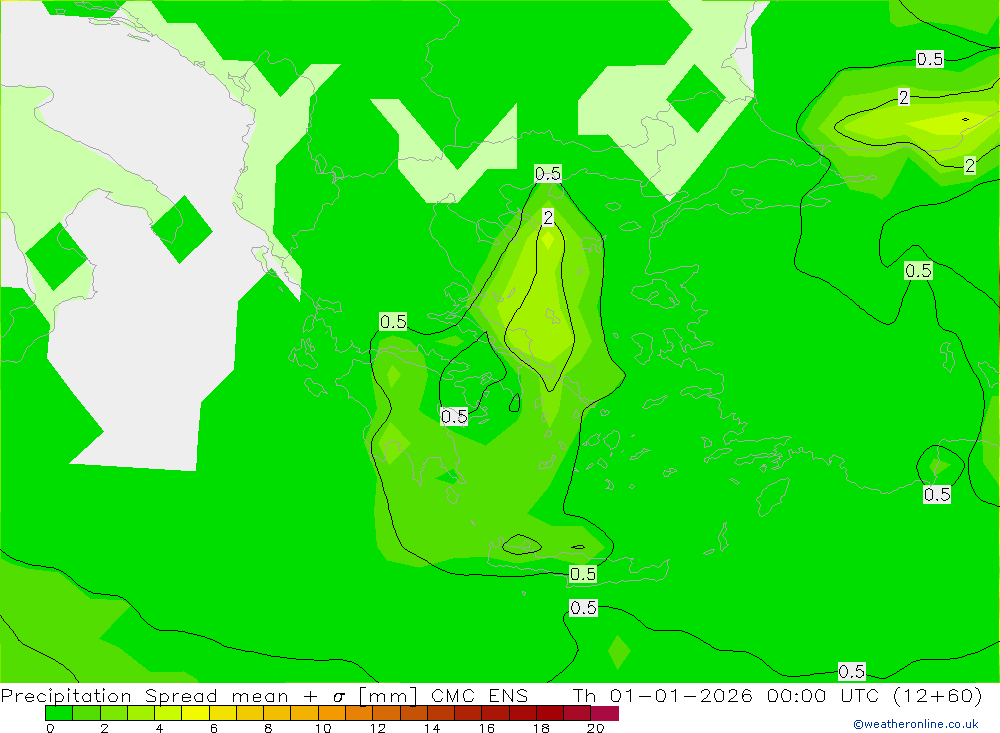Pick the orange 10–11 mm legend swatch
Viewport: 1000px width, 733px height.
pyautogui.click(x=332, y=713)
